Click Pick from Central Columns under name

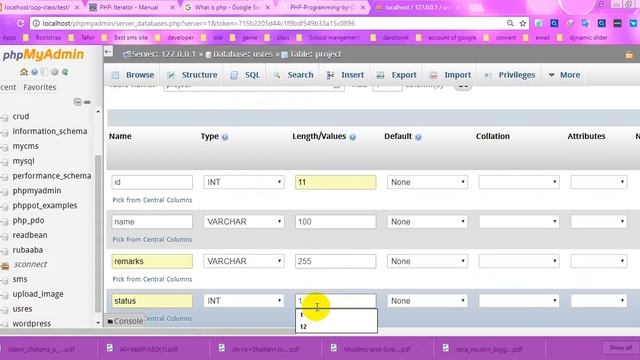152,240
